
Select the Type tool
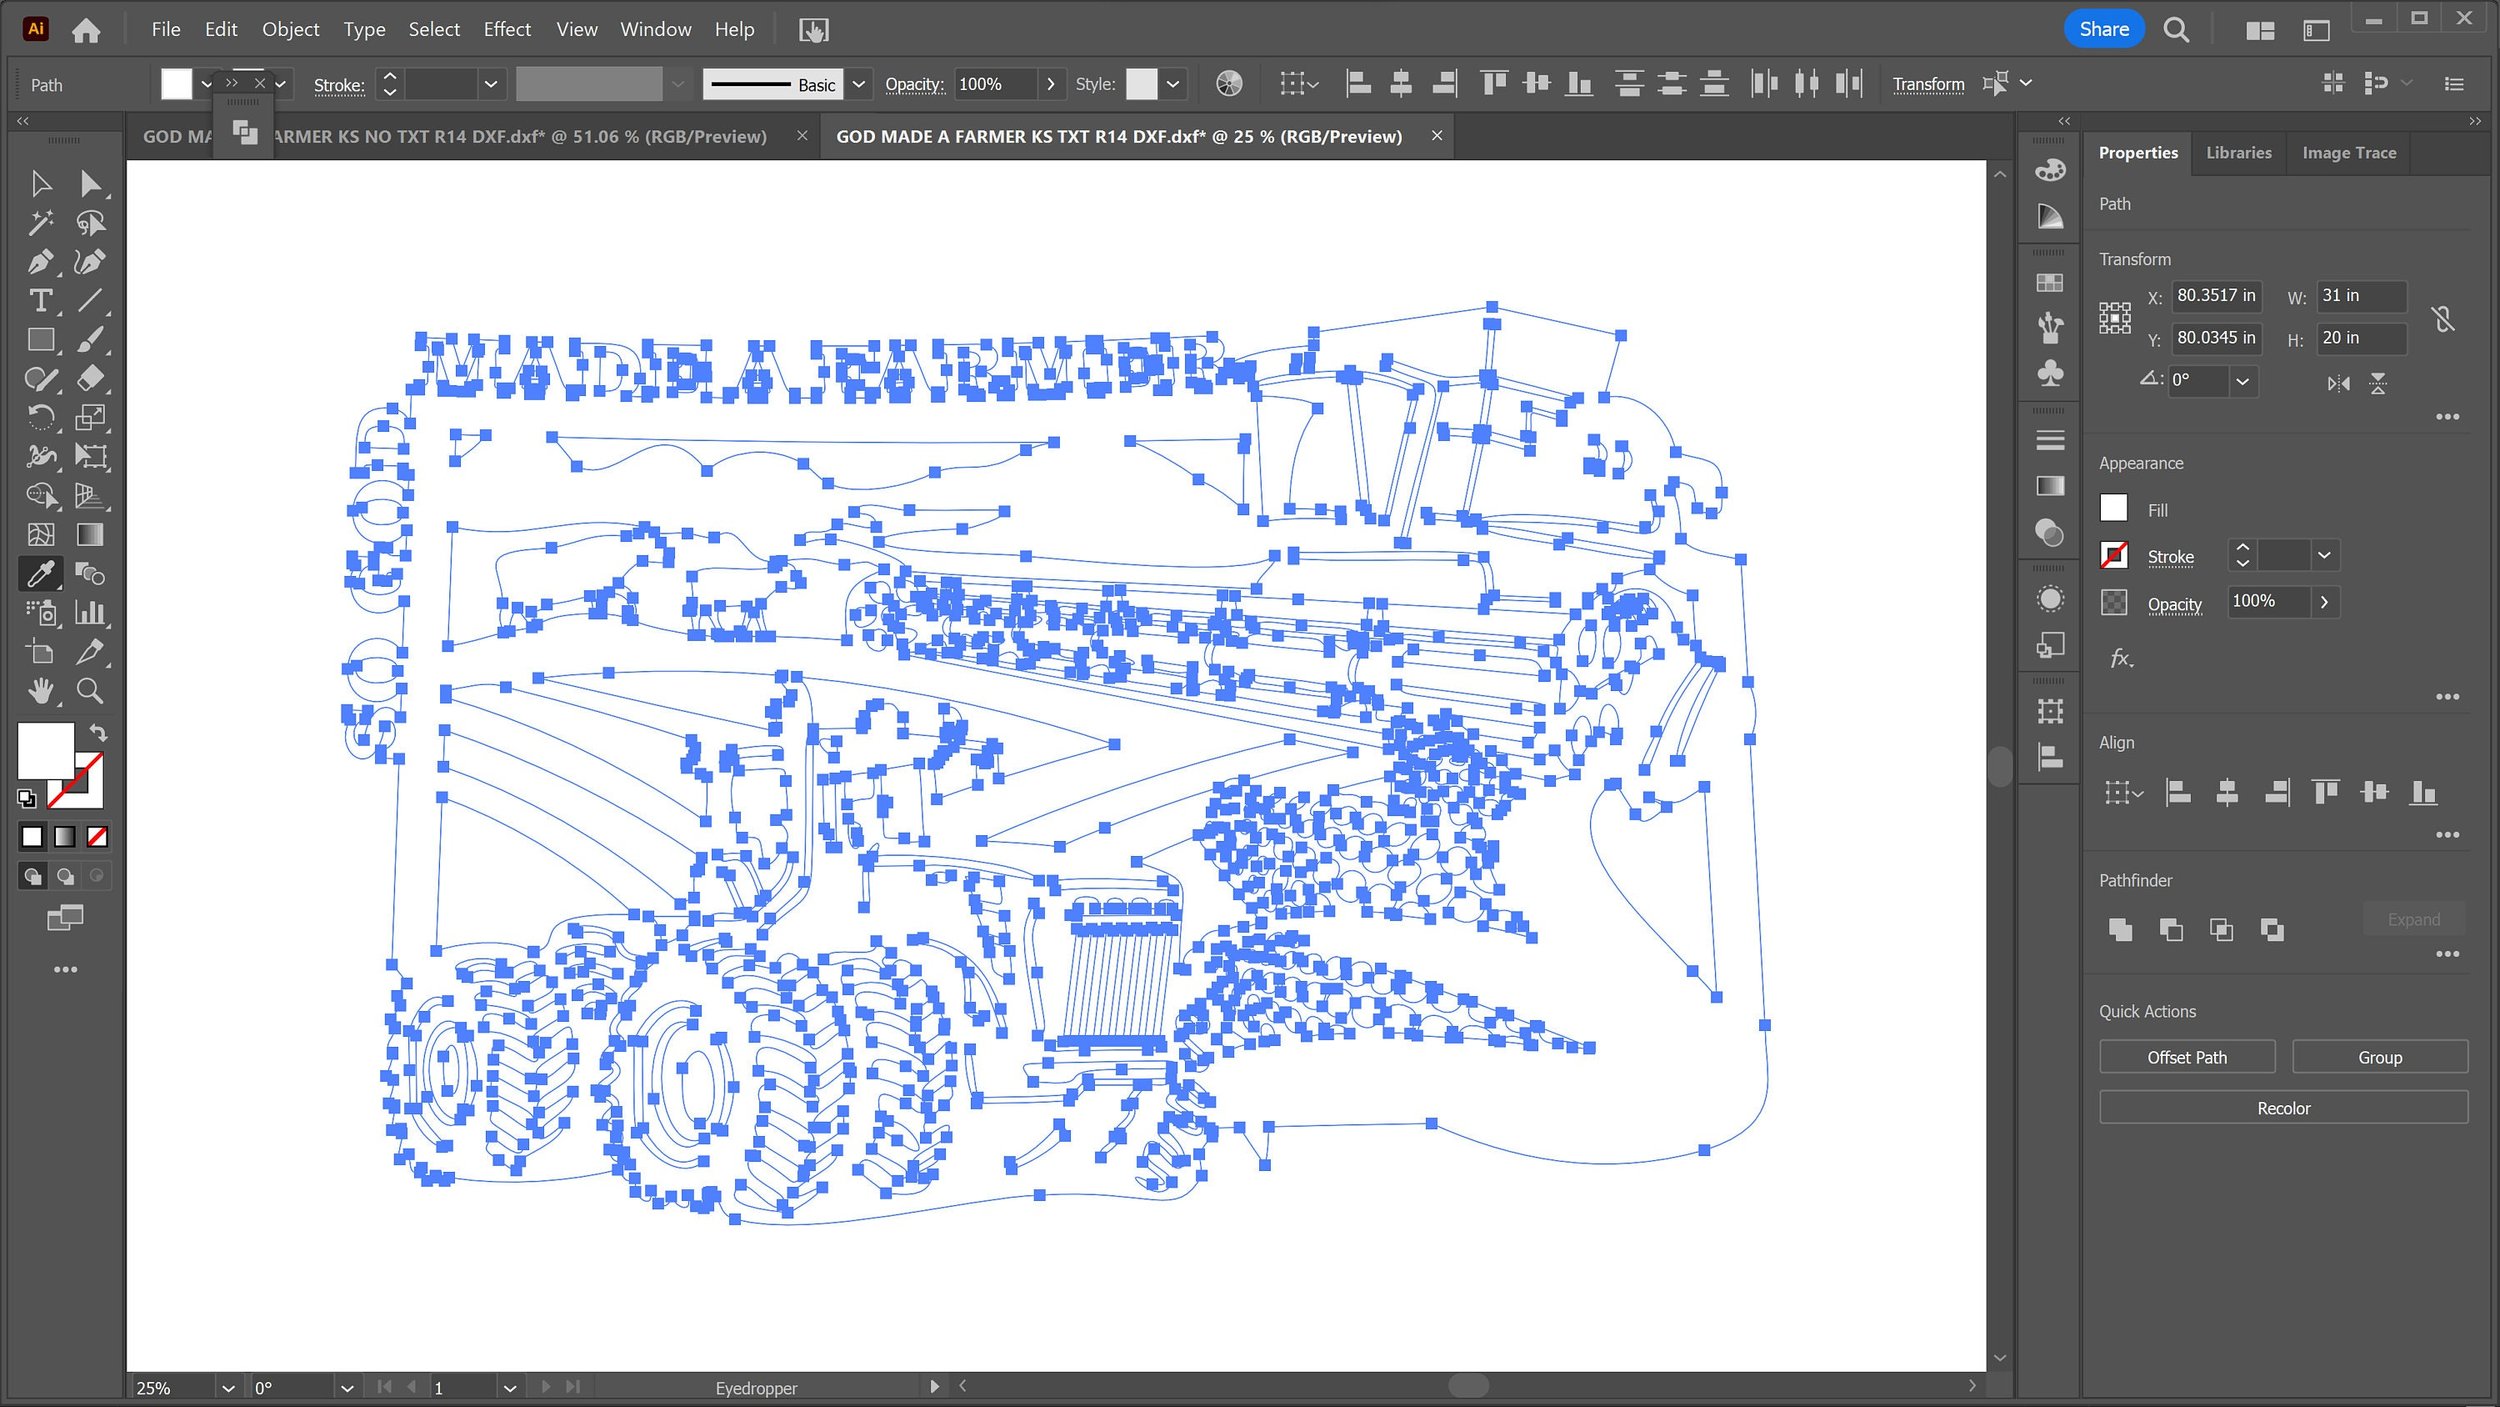[x=41, y=301]
